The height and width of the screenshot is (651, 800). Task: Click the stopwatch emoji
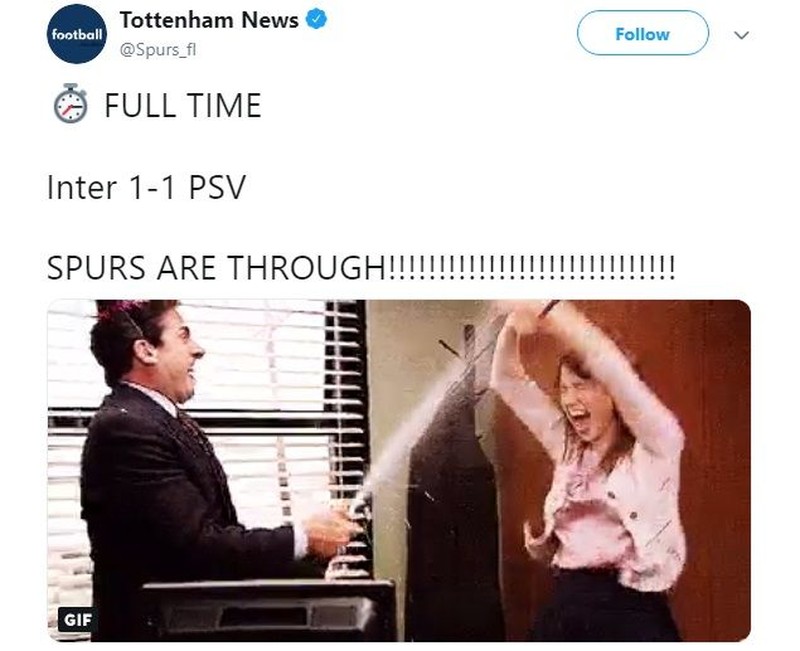click(70, 104)
